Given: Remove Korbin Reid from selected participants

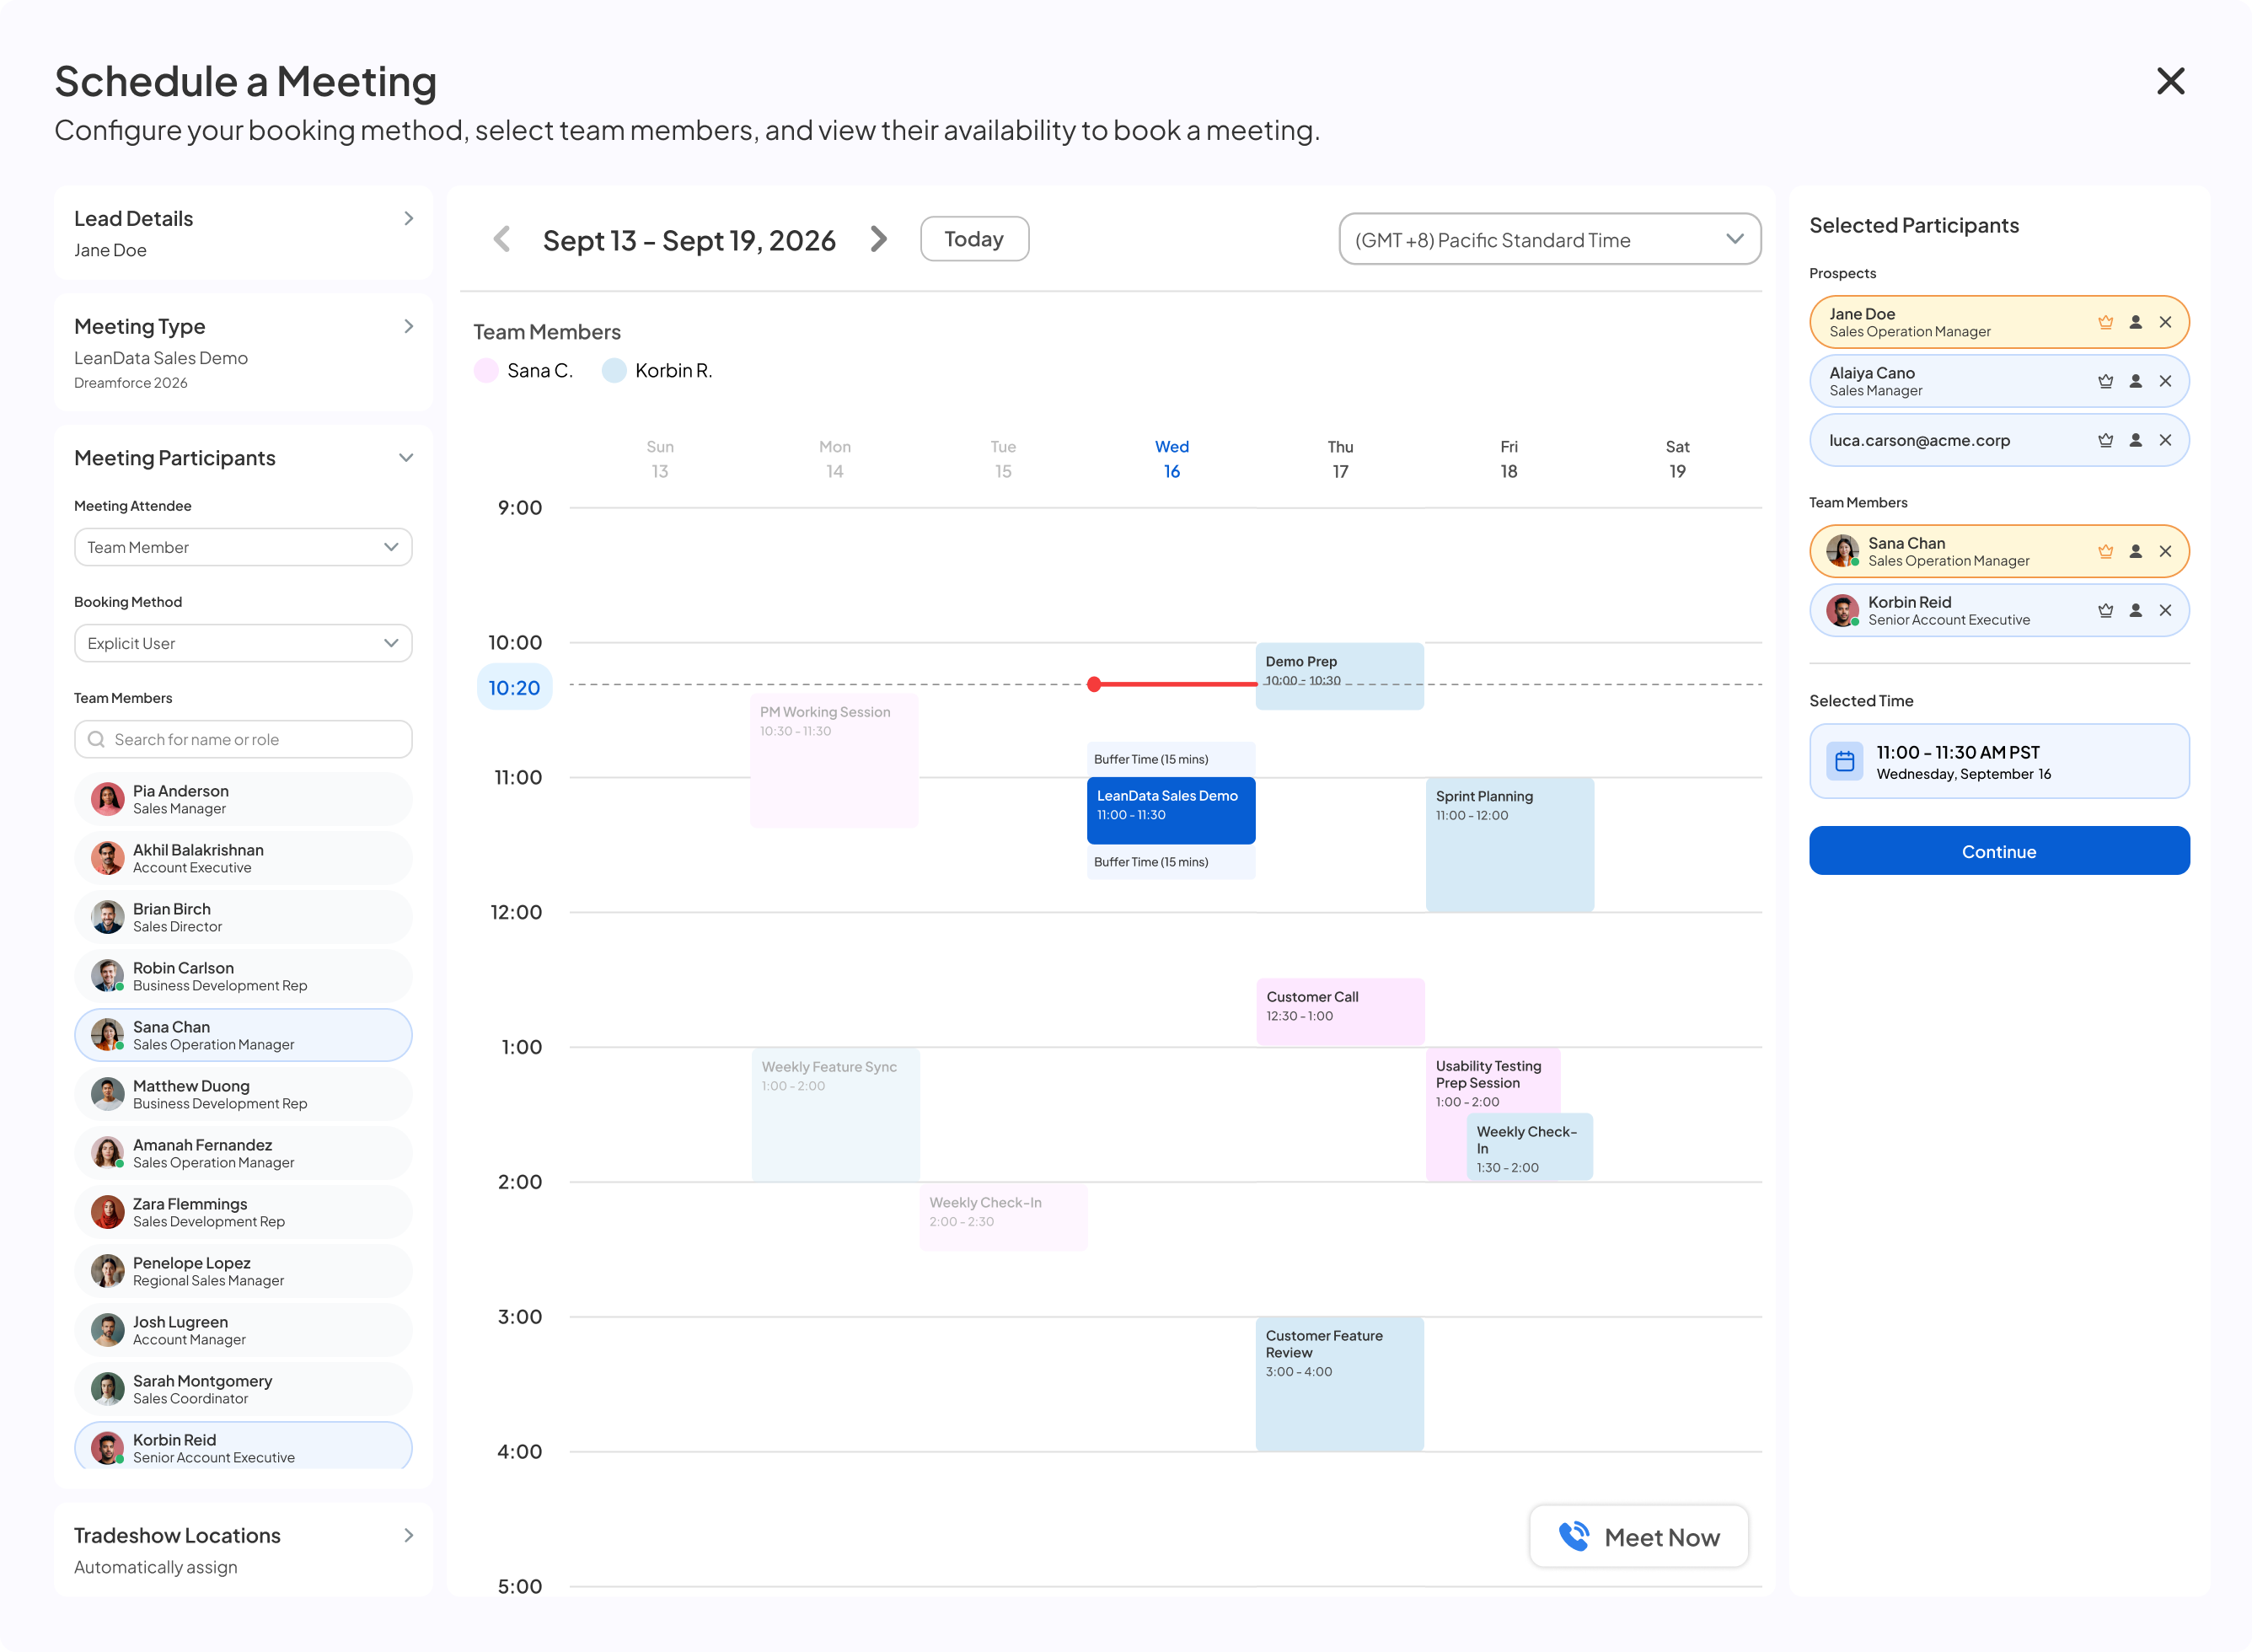Looking at the screenshot, I should 2165,610.
